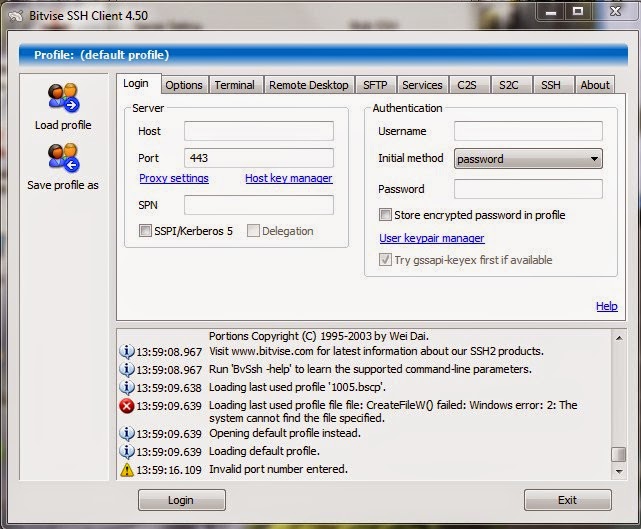The width and height of the screenshot is (641, 529).
Task: Click info icon beside 'Loading last used profile 1005.bscp'
Action: click(x=127, y=387)
